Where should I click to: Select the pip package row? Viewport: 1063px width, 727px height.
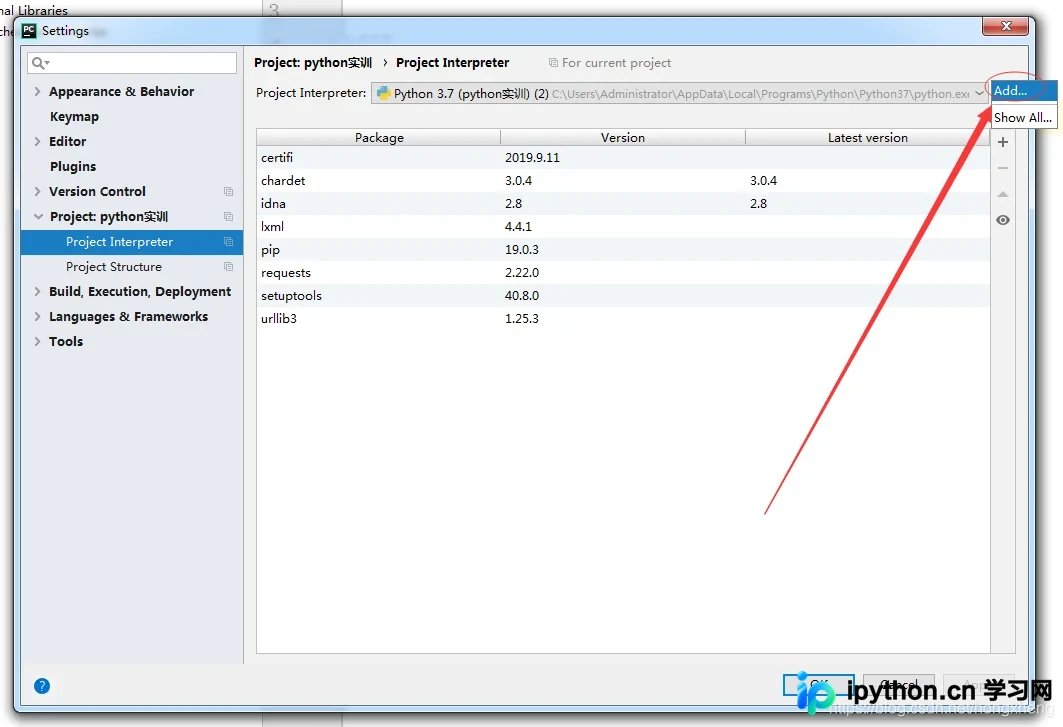(x=623, y=250)
